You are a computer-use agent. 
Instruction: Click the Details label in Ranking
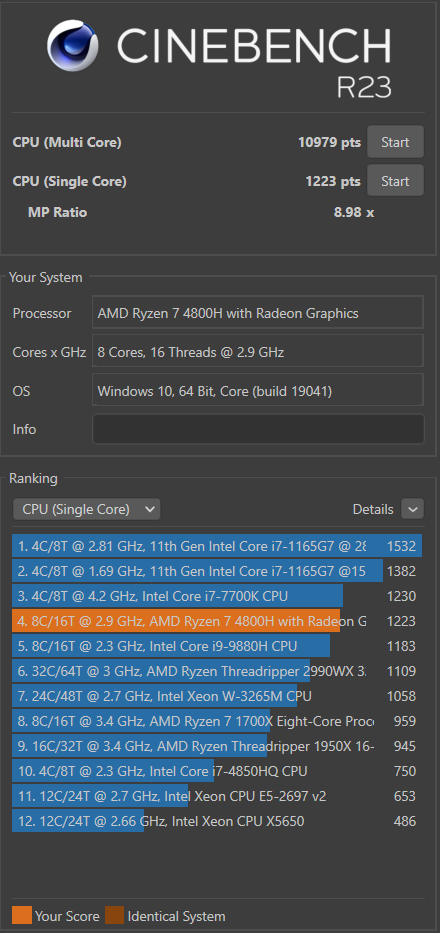(x=373, y=509)
